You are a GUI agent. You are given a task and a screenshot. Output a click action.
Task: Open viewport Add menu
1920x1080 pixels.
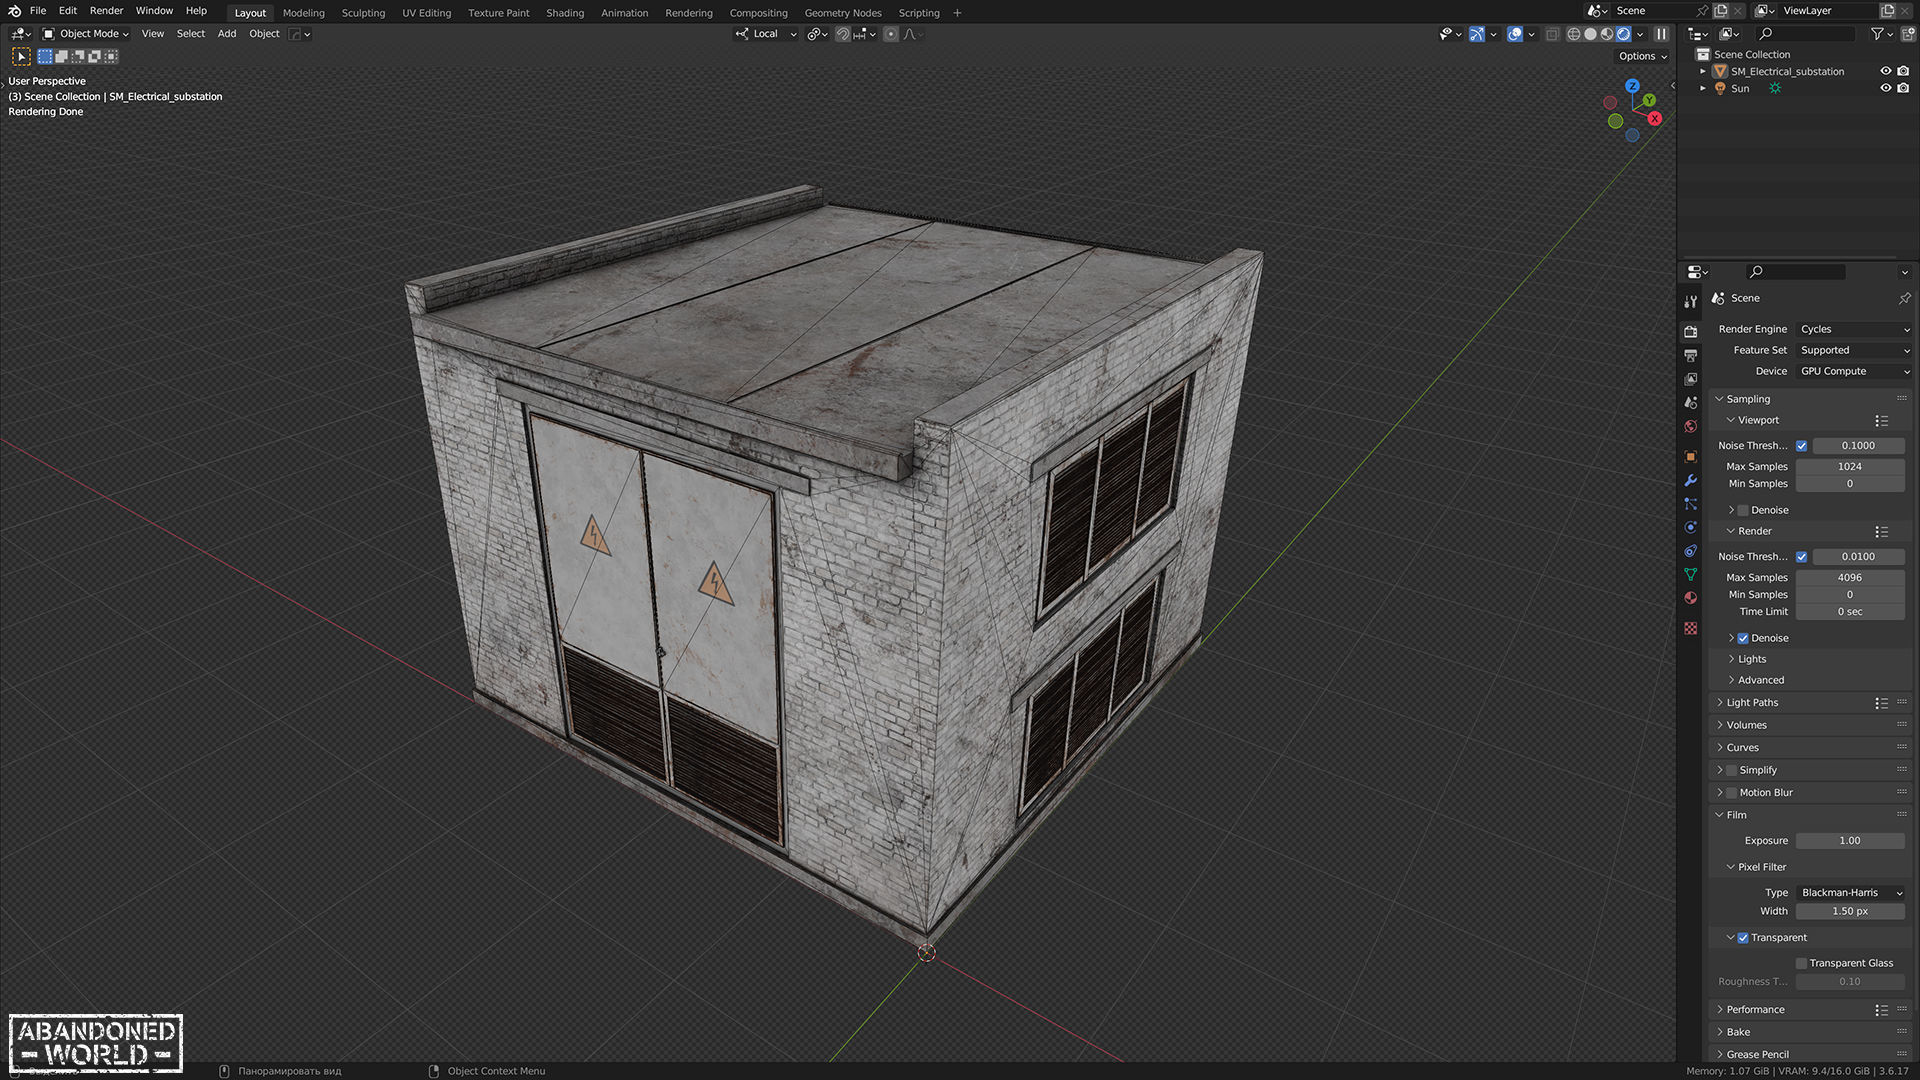coord(227,34)
